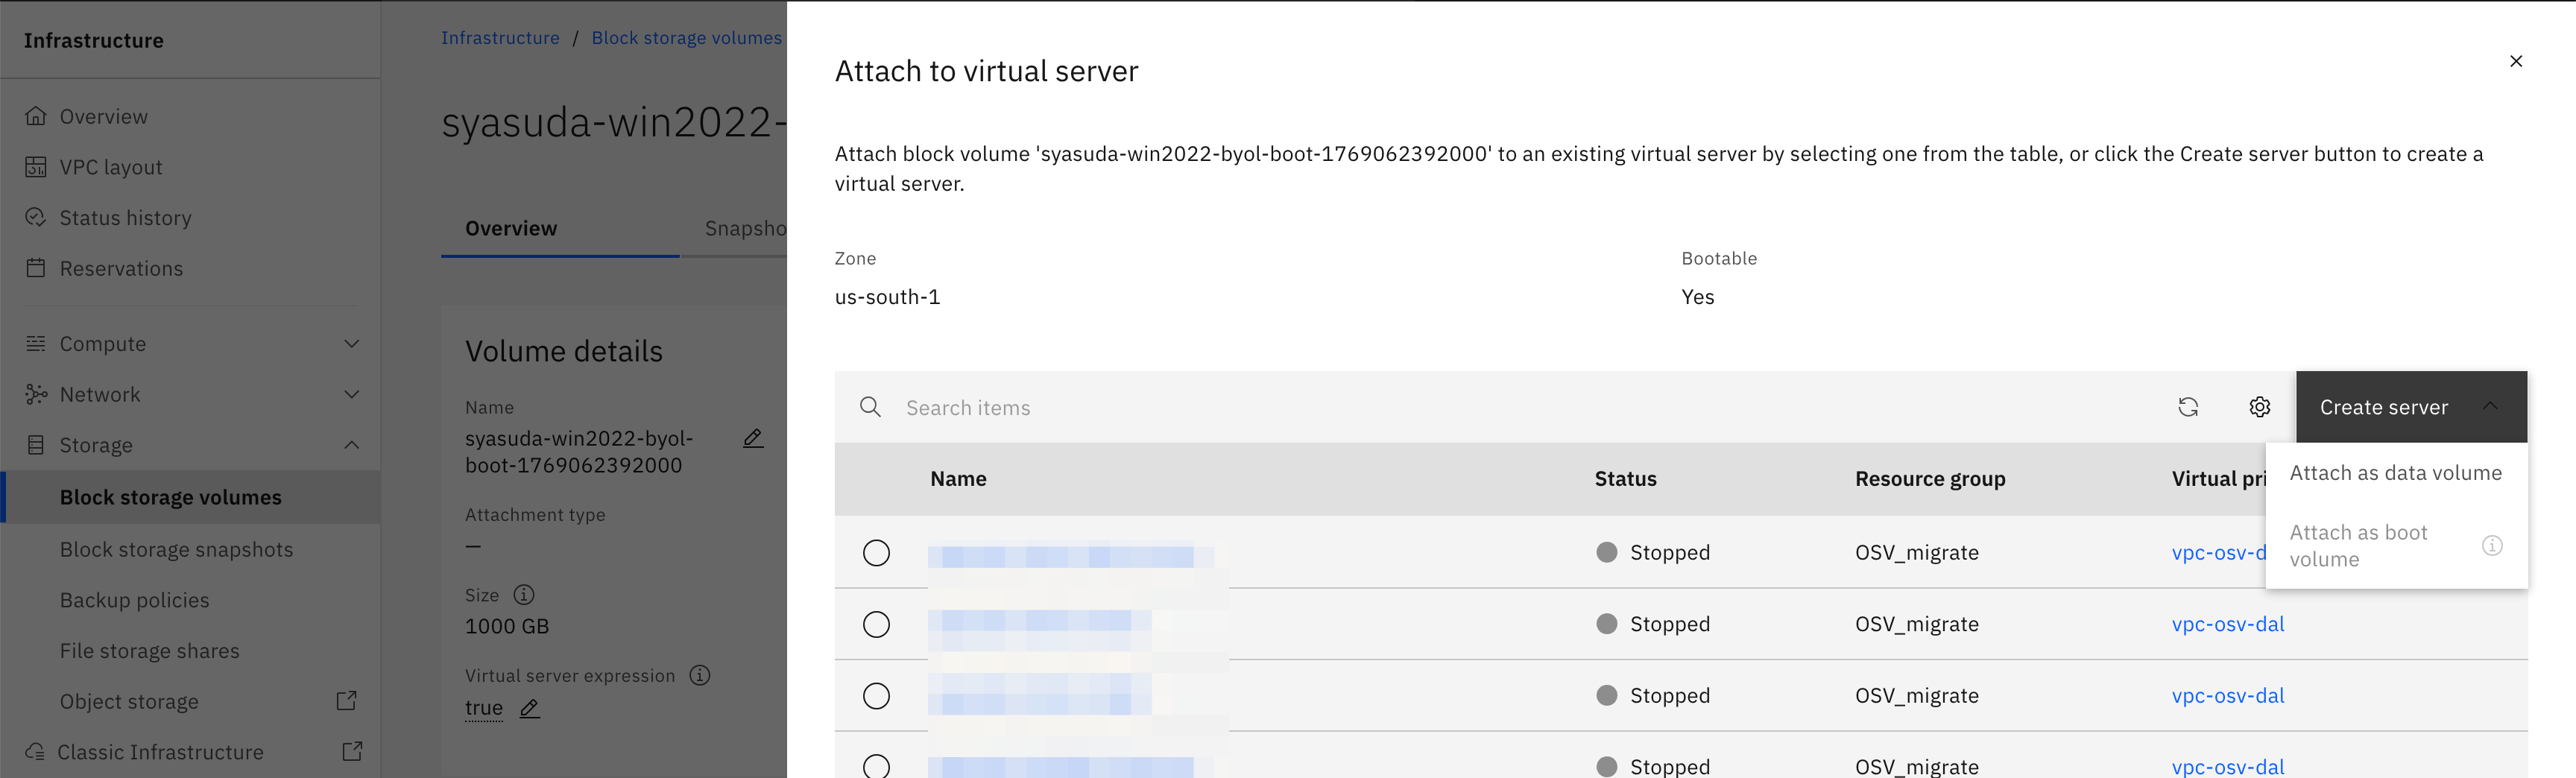The height and width of the screenshot is (778, 2576).
Task: Click the Classic Infrastructure cloud icon
Action: [36, 751]
